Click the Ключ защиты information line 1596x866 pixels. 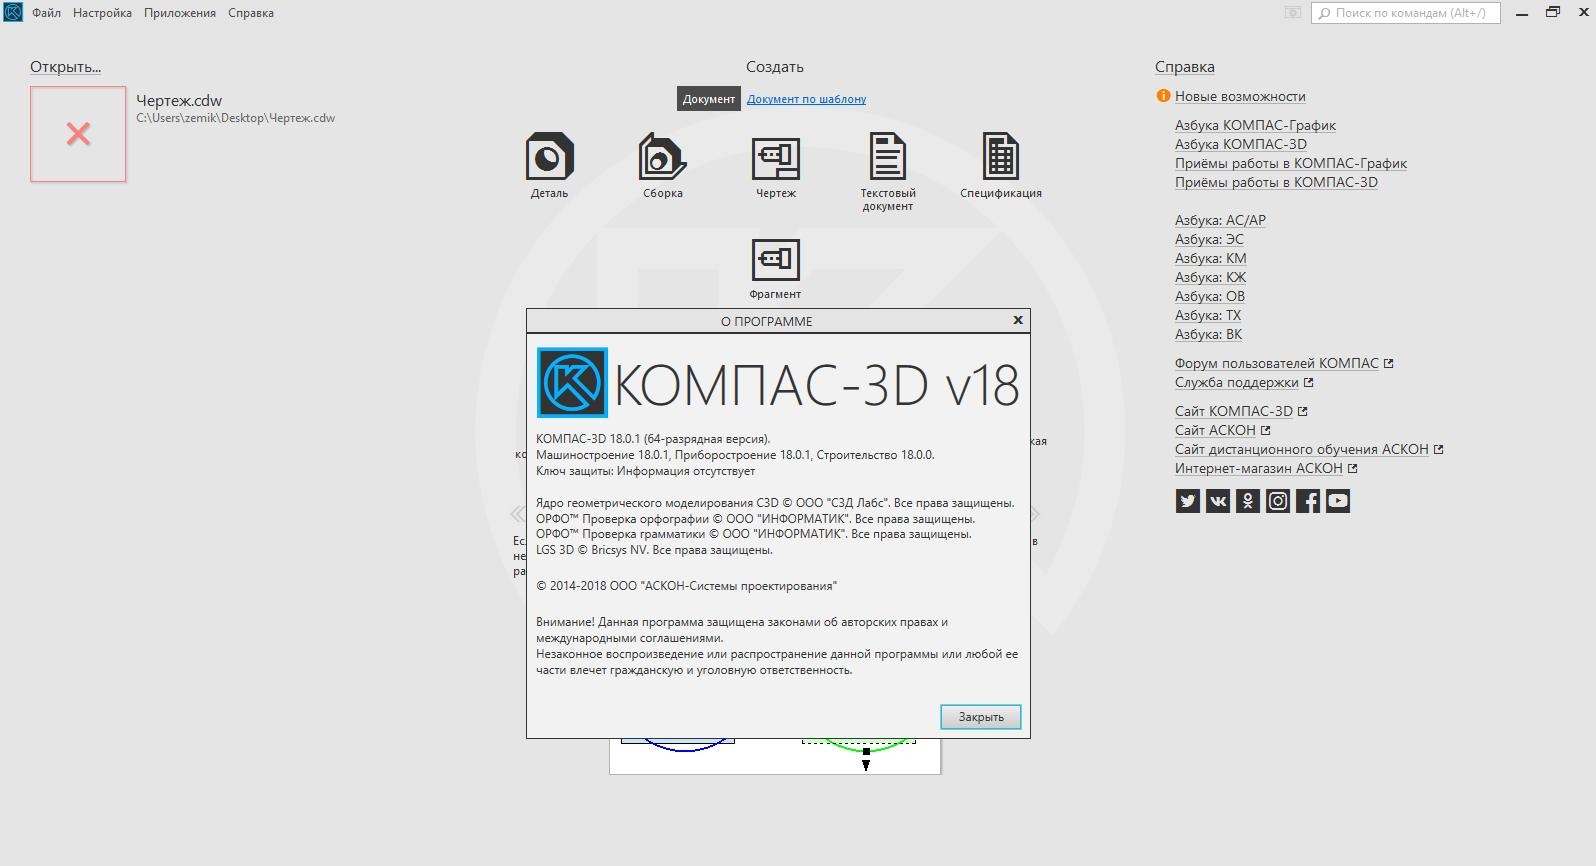(x=645, y=471)
